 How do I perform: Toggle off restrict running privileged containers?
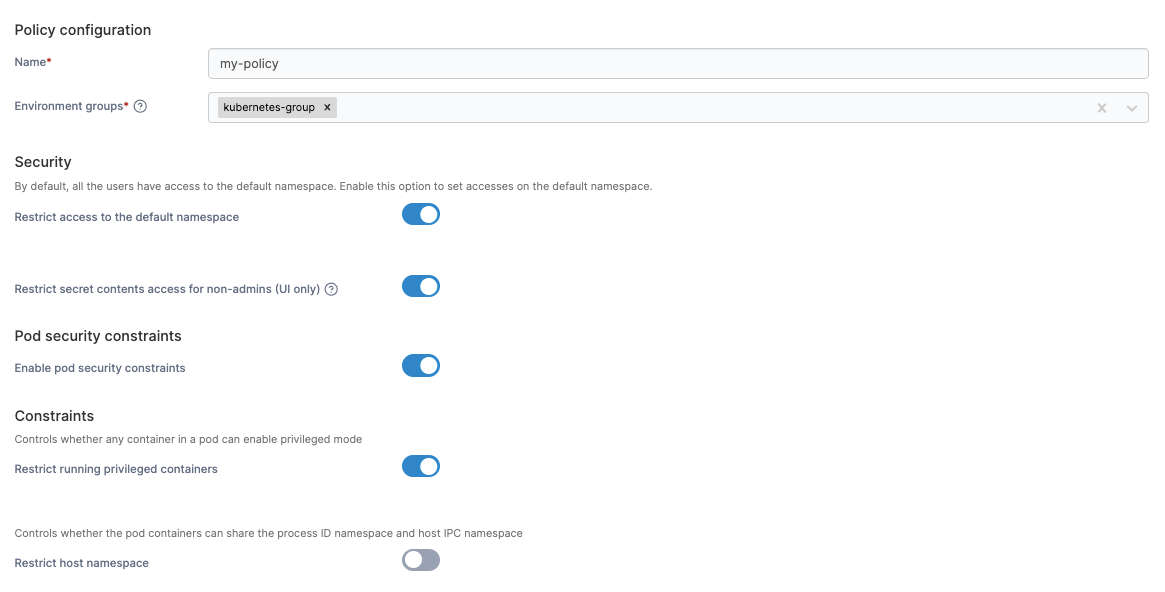tap(421, 467)
